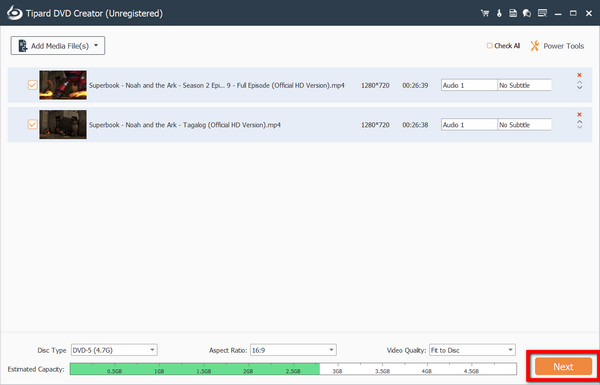Screen dimensions: 600x385
Task: Open No Subtitle selector for Tagalog file
Action: pyautogui.click(x=524, y=125)
